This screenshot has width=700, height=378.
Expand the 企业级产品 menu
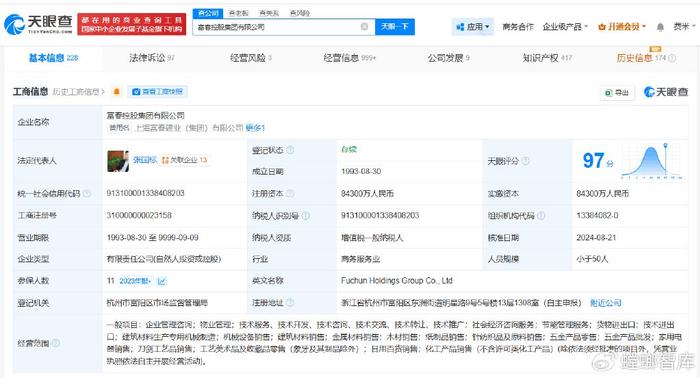[x=565, y=27]
